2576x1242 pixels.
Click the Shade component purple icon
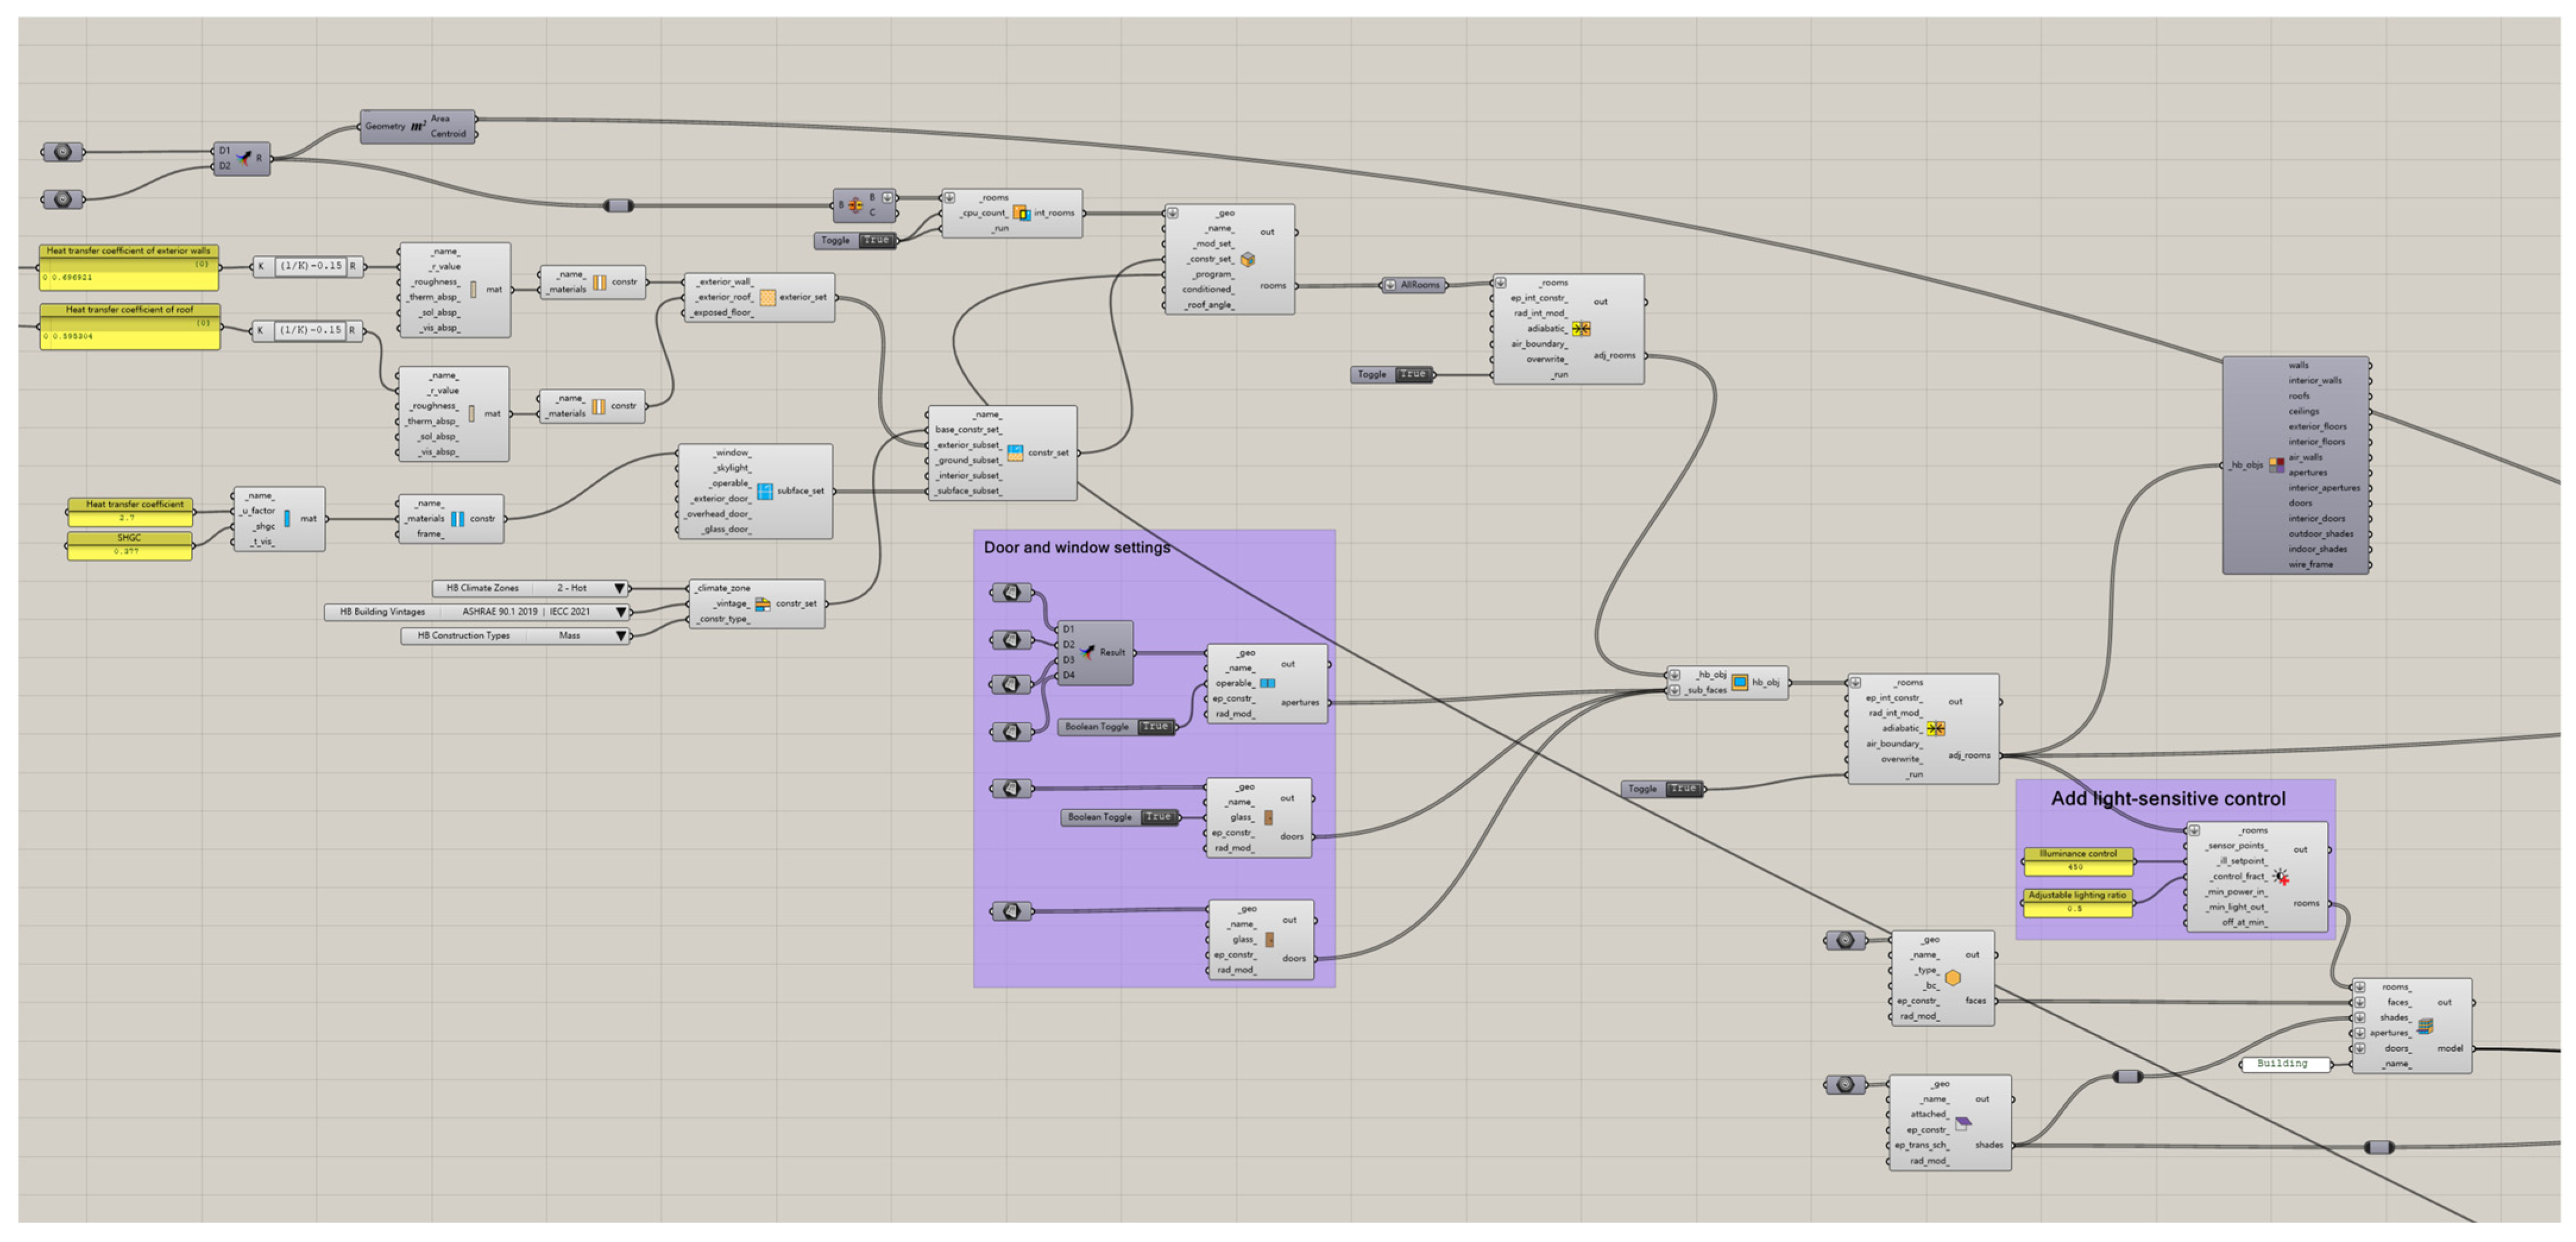(1962, 1123)
